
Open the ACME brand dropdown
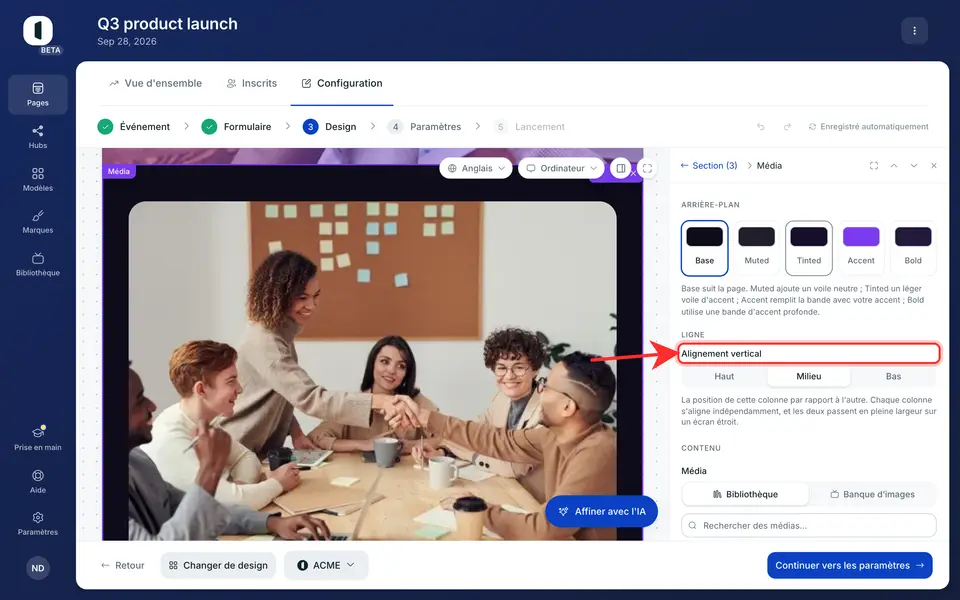click(326, 565)
